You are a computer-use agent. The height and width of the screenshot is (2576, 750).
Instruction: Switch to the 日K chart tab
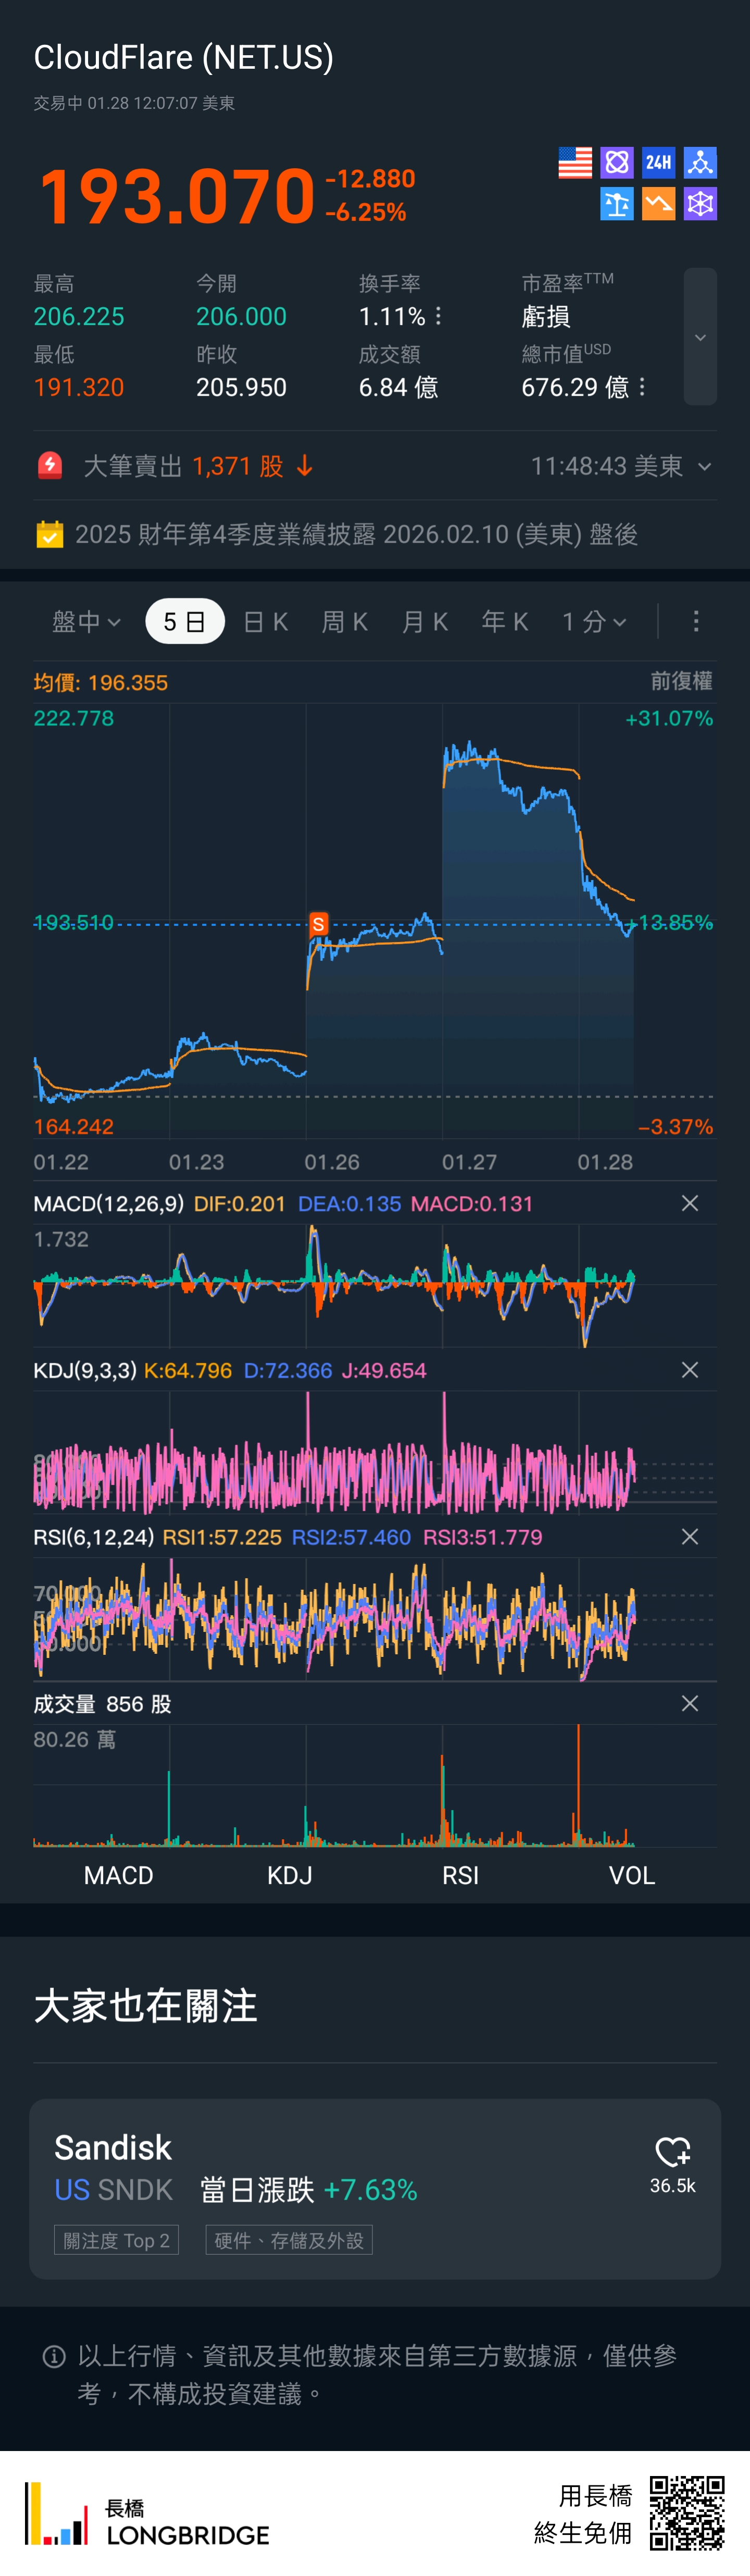point(266,622)
